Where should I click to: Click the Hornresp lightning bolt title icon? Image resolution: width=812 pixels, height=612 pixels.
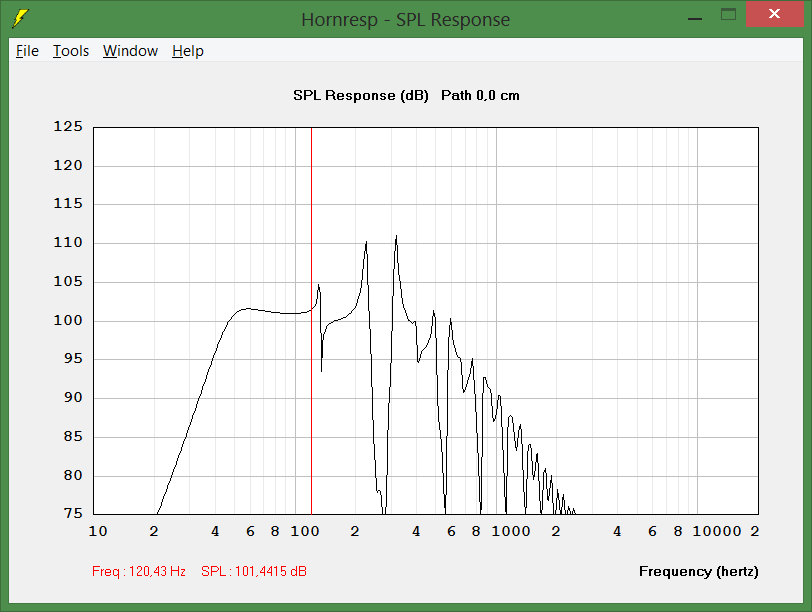coord(20,18)
